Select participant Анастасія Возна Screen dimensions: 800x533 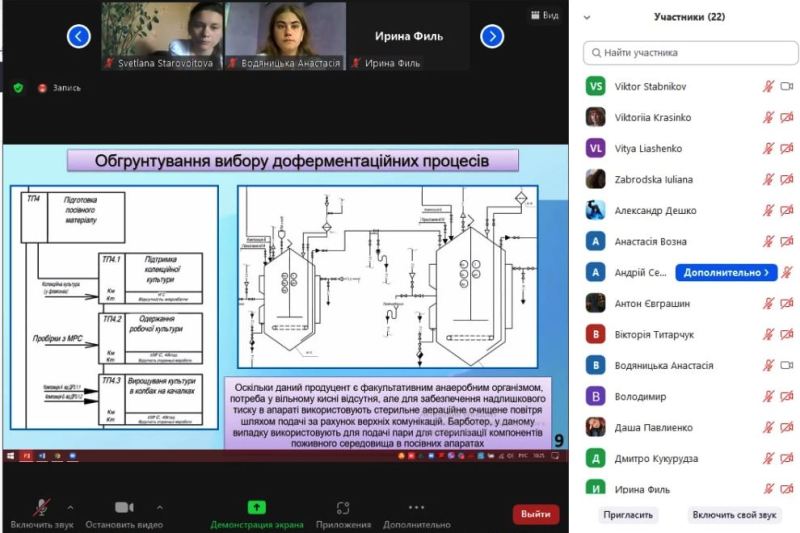tap(690, 241)
